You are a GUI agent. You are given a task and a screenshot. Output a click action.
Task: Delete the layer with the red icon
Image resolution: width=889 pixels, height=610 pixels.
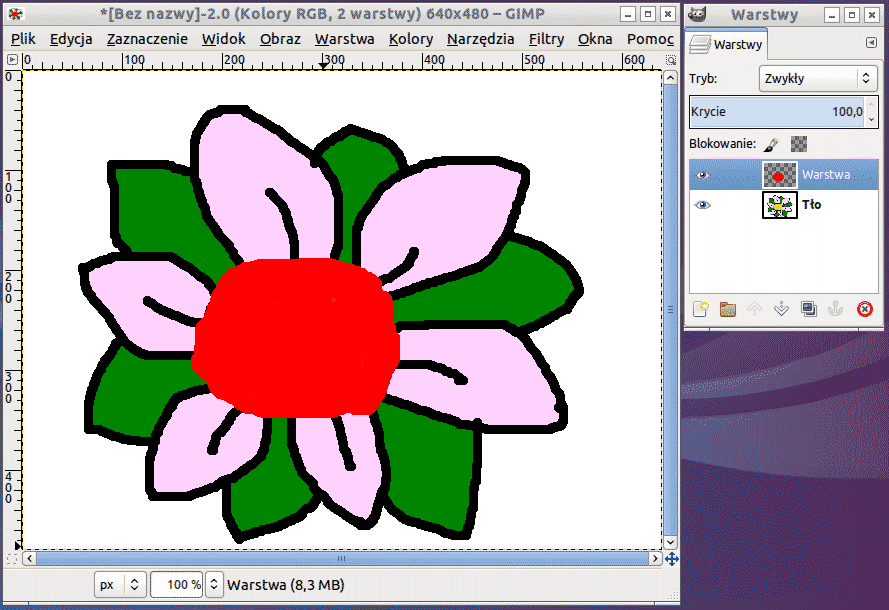click(865, 310)
